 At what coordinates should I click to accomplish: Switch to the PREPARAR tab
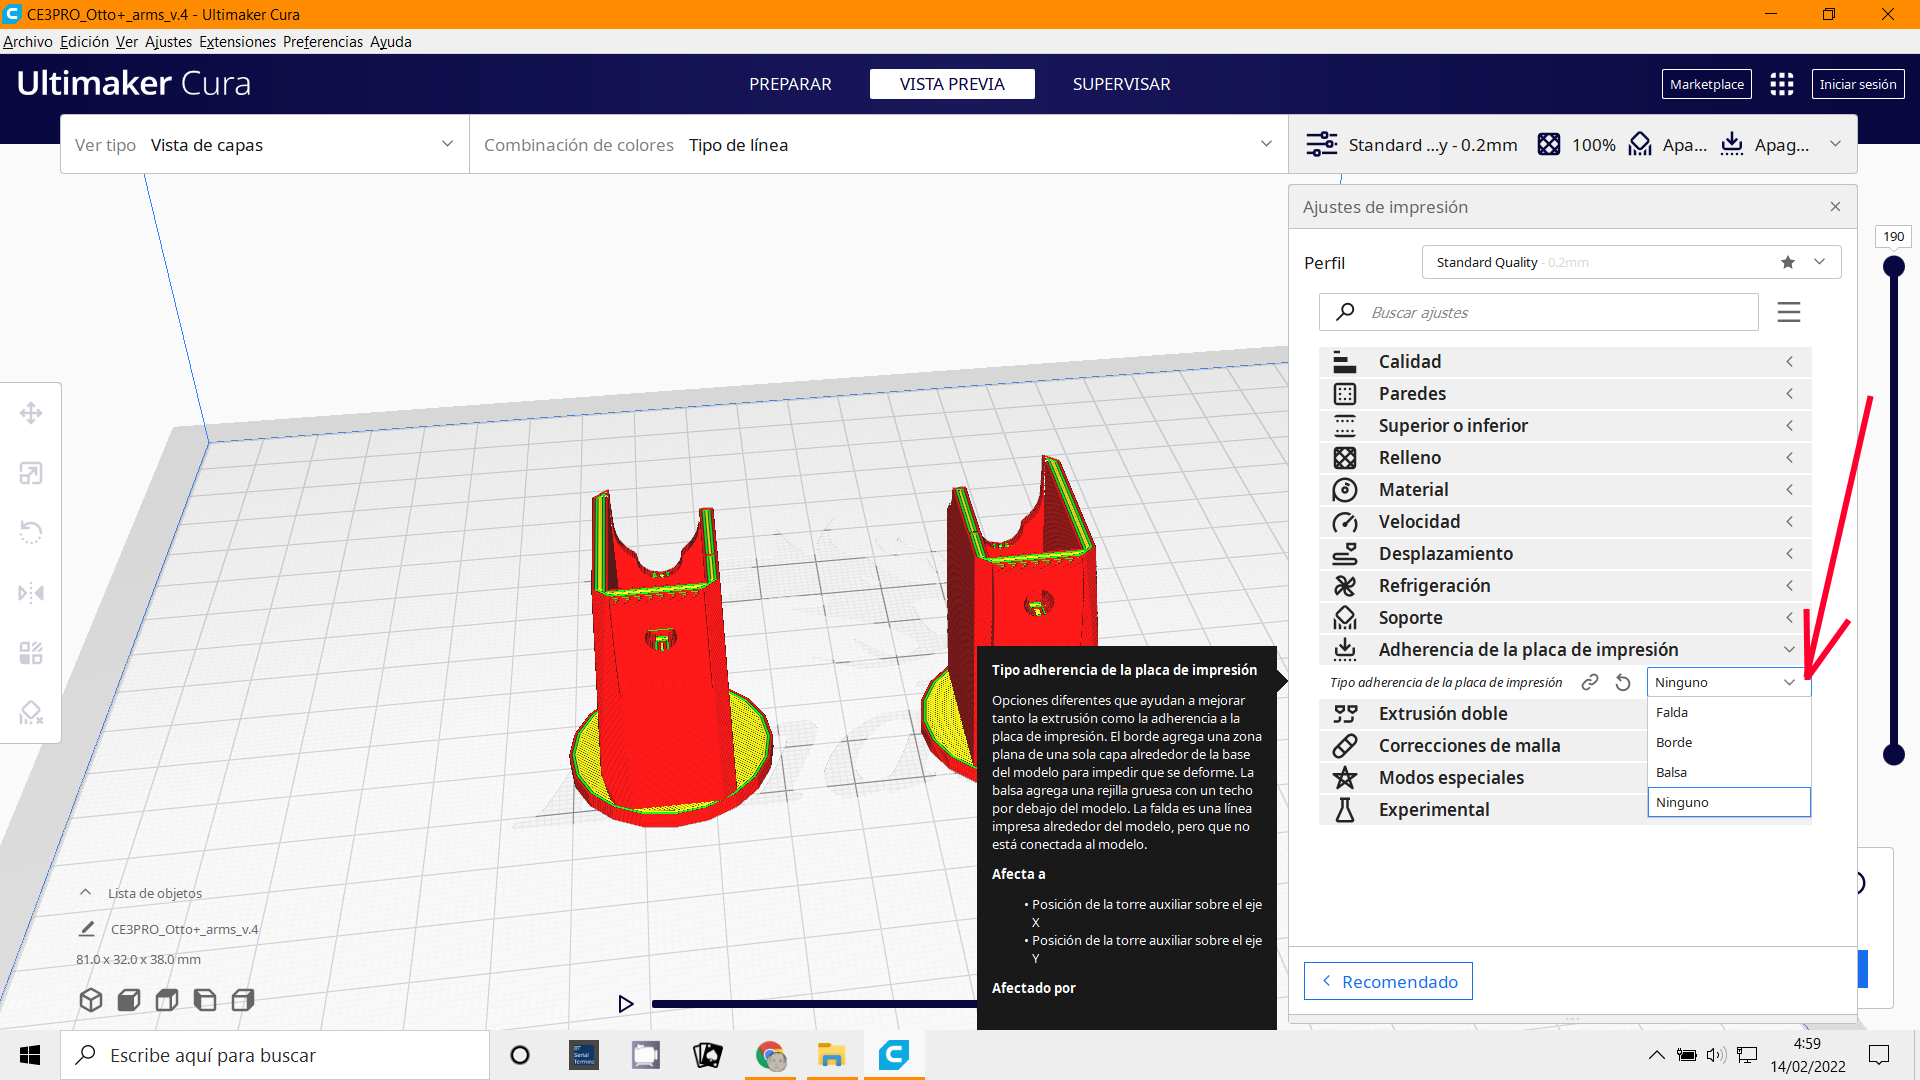[x=790, y=84]
